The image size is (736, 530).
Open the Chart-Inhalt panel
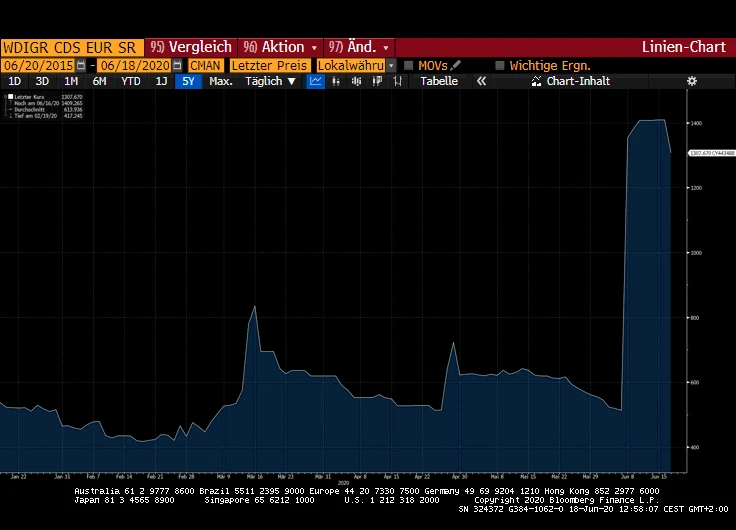(570, 81)
